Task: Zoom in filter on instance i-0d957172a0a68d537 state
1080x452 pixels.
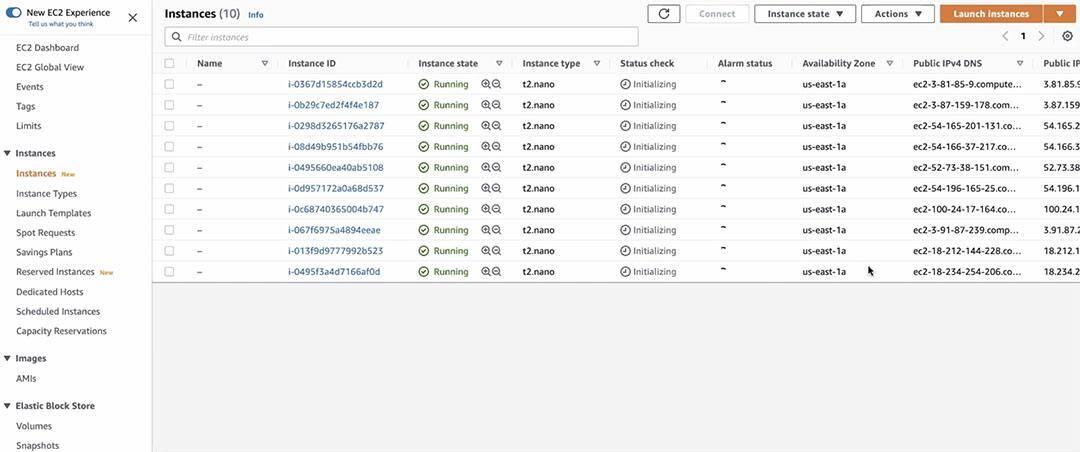Action: tap(486, 188)
